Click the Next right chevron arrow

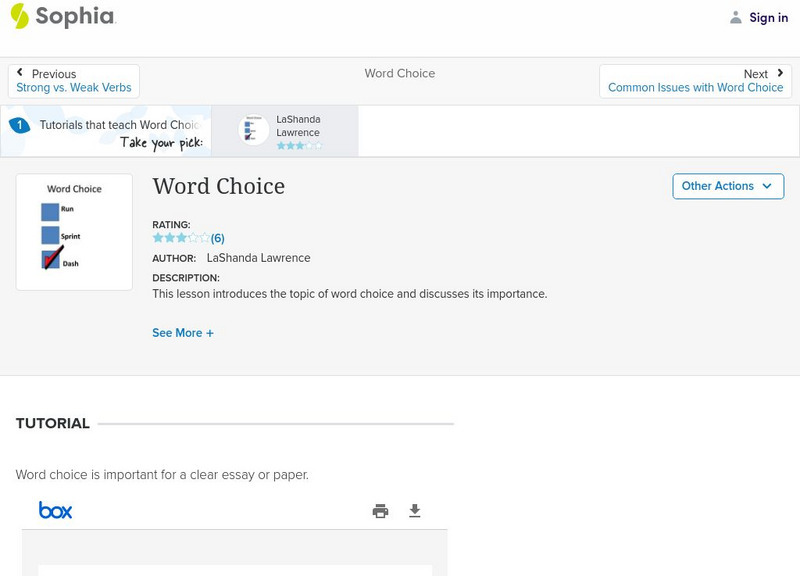[x=780, y=73]
